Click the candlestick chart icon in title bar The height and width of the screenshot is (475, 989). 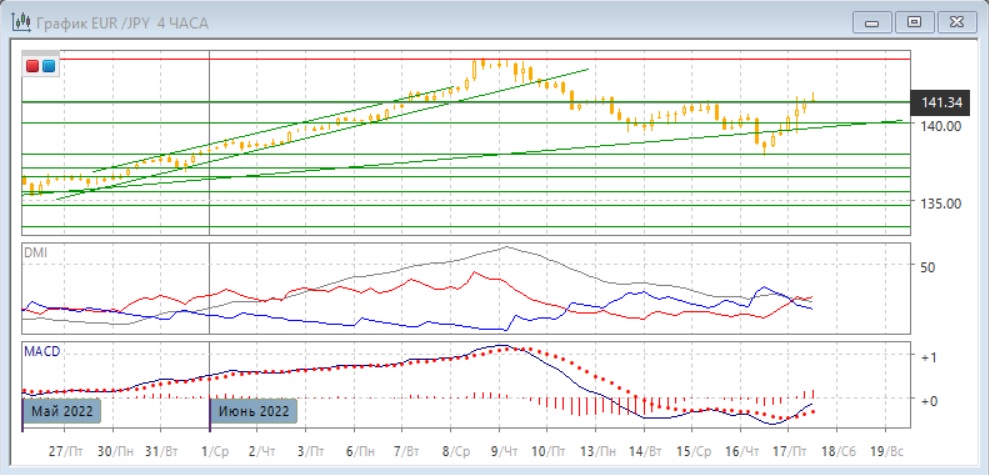click(20, 21)
